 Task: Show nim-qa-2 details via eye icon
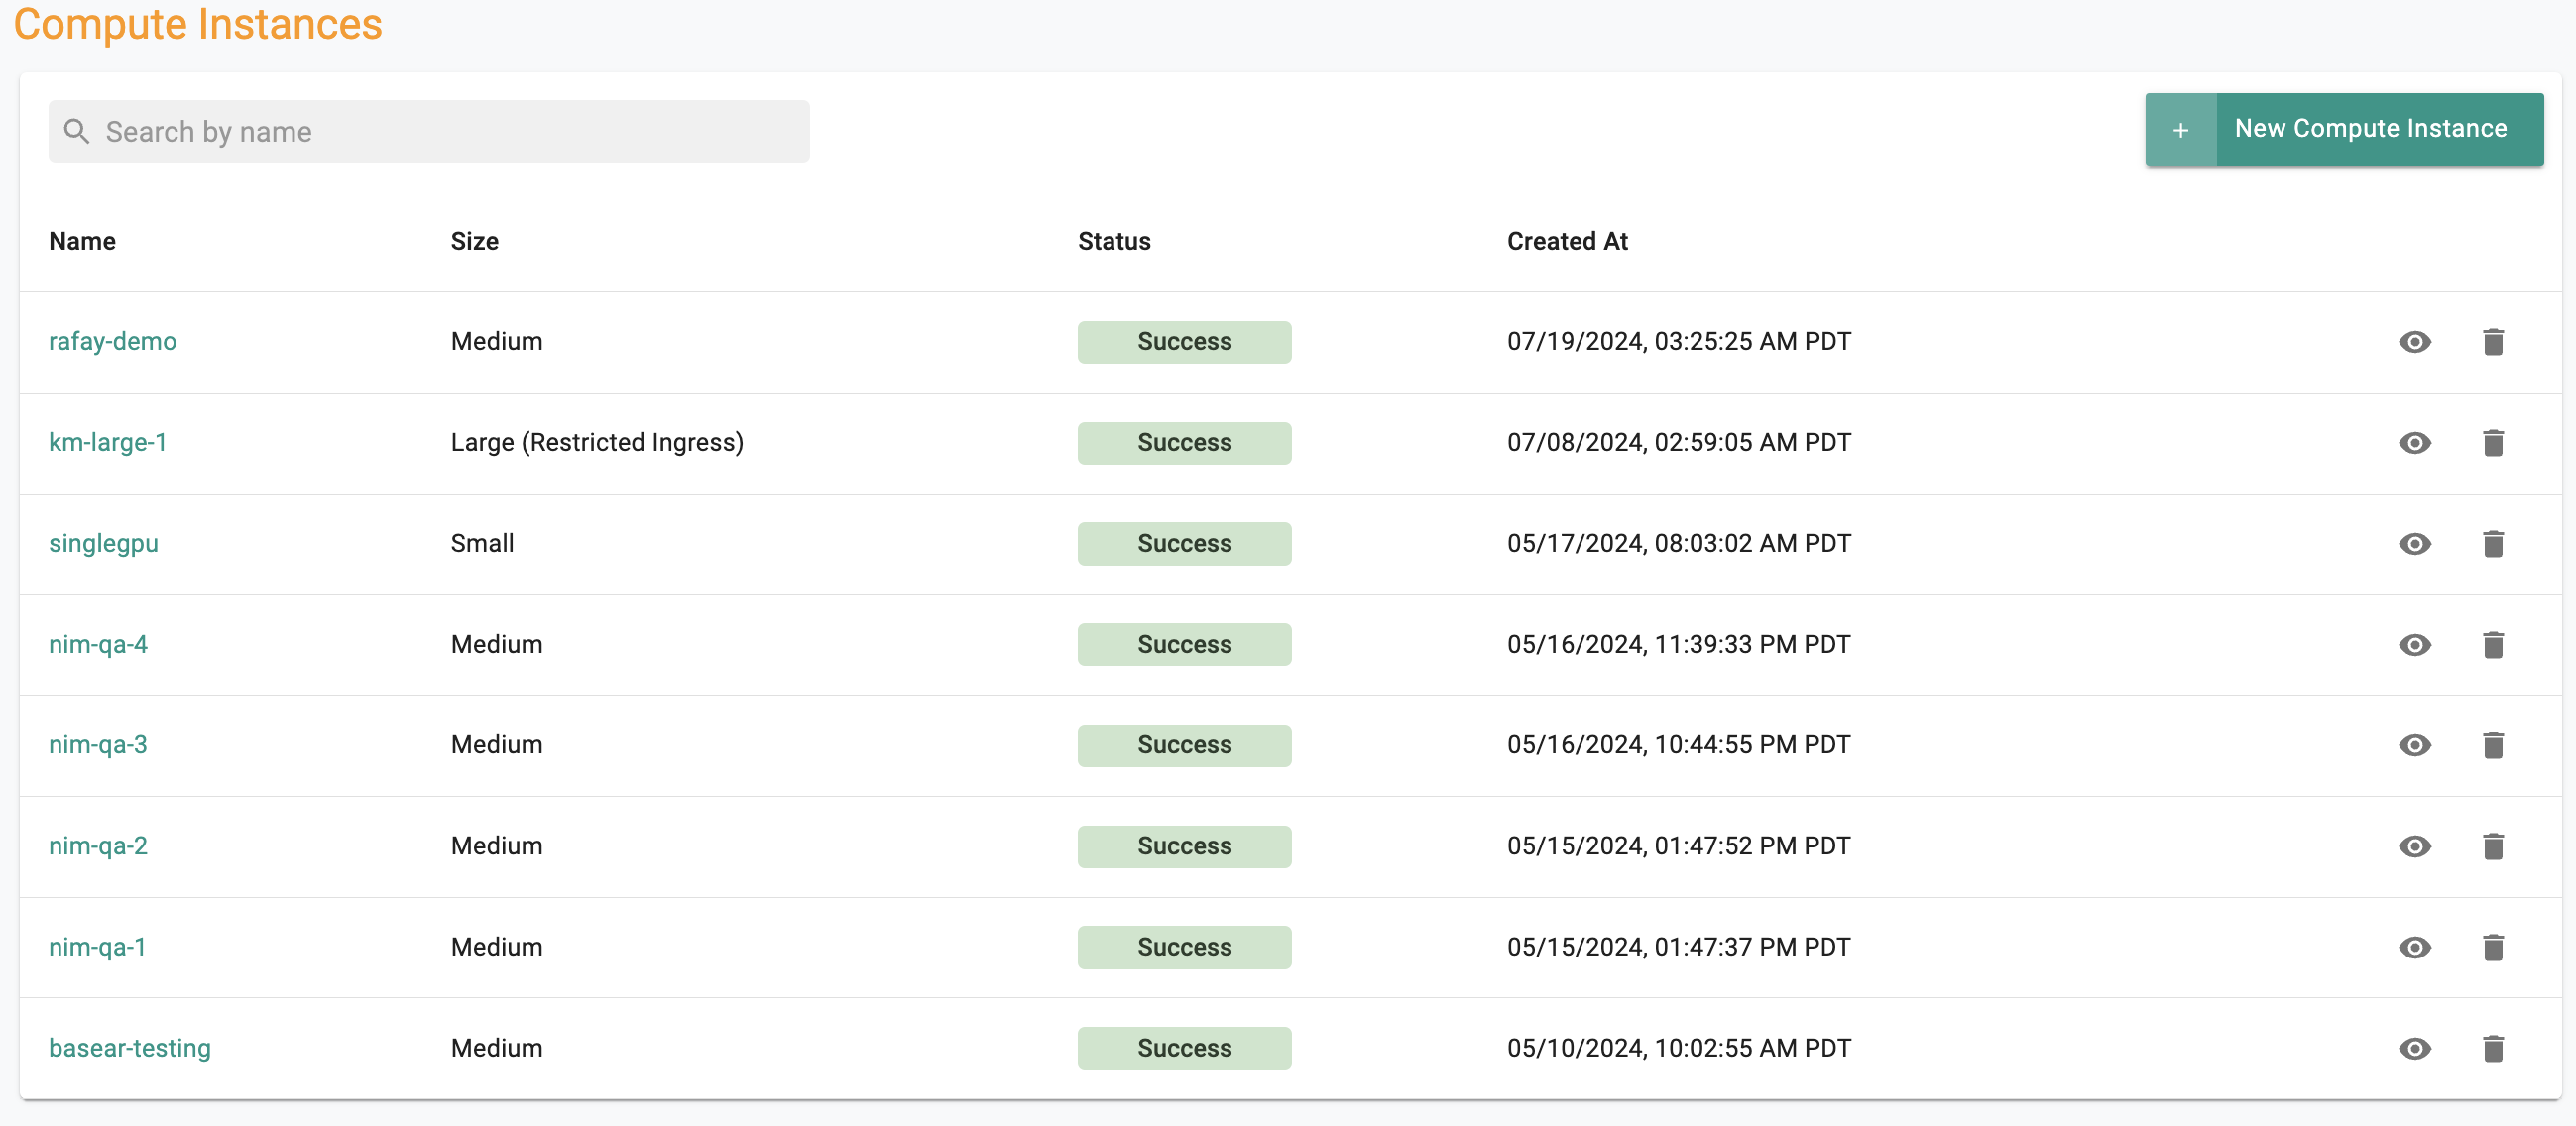2414,846
